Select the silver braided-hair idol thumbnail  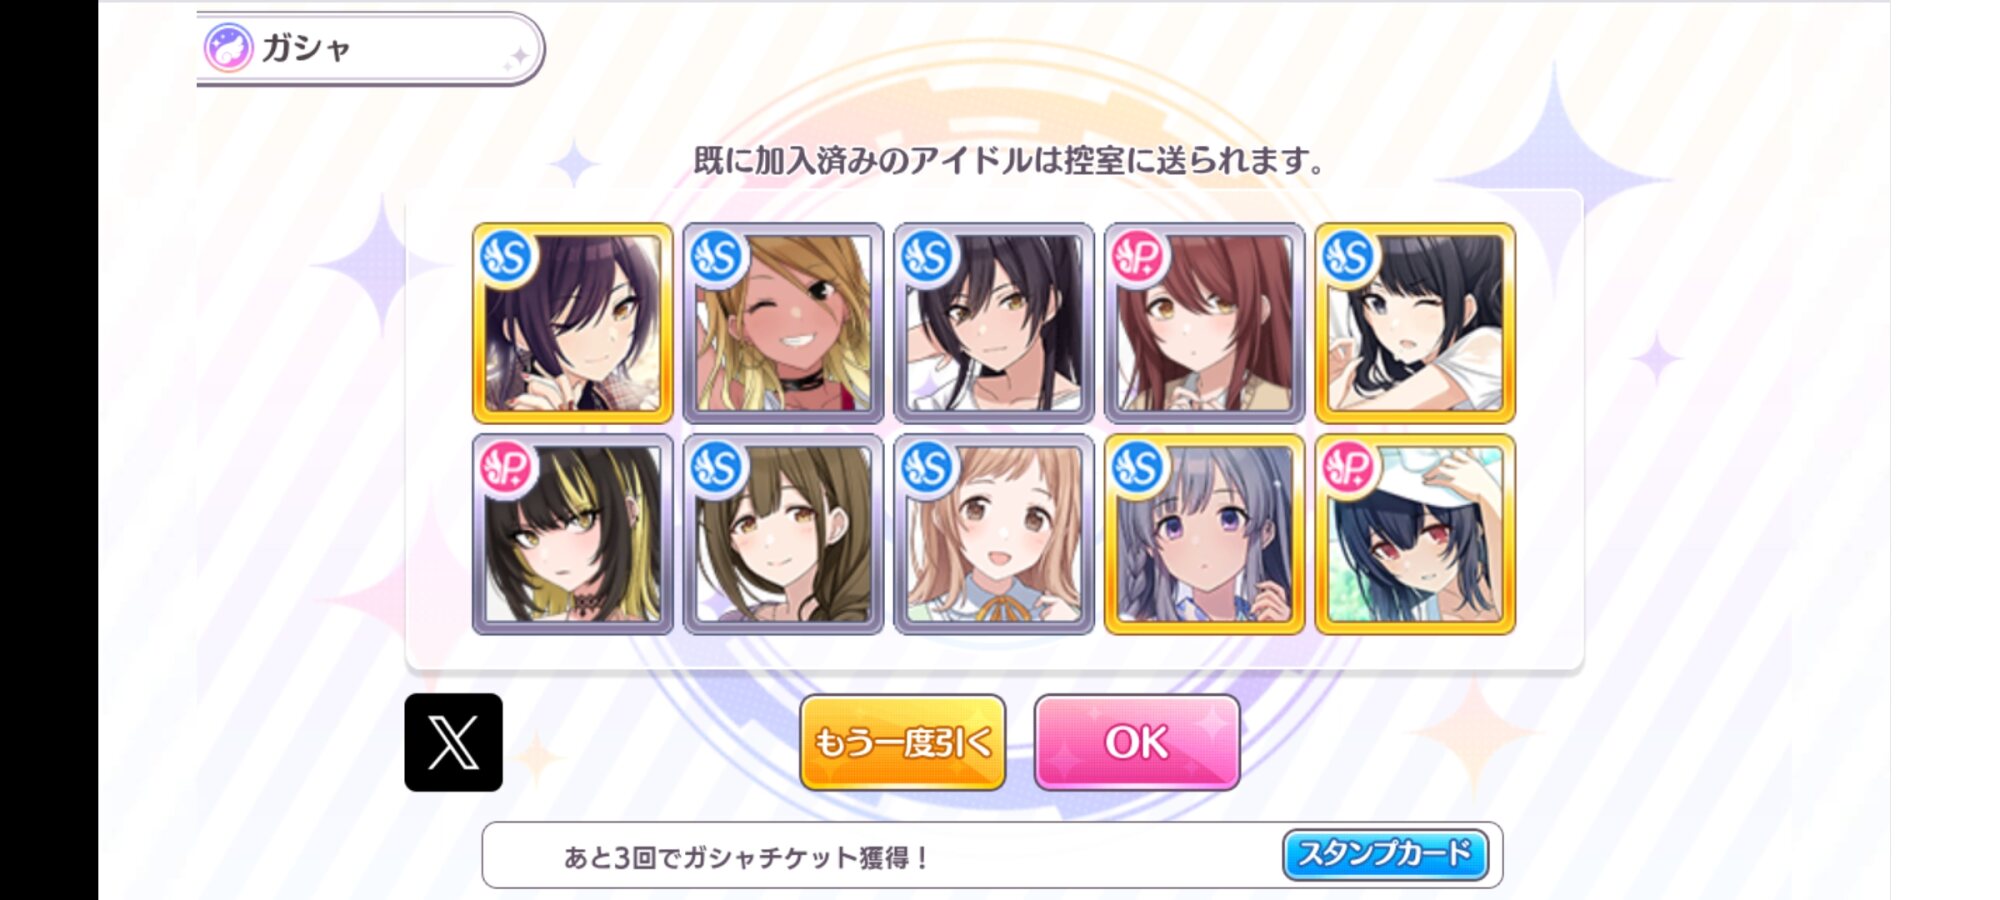[1205, 534]
